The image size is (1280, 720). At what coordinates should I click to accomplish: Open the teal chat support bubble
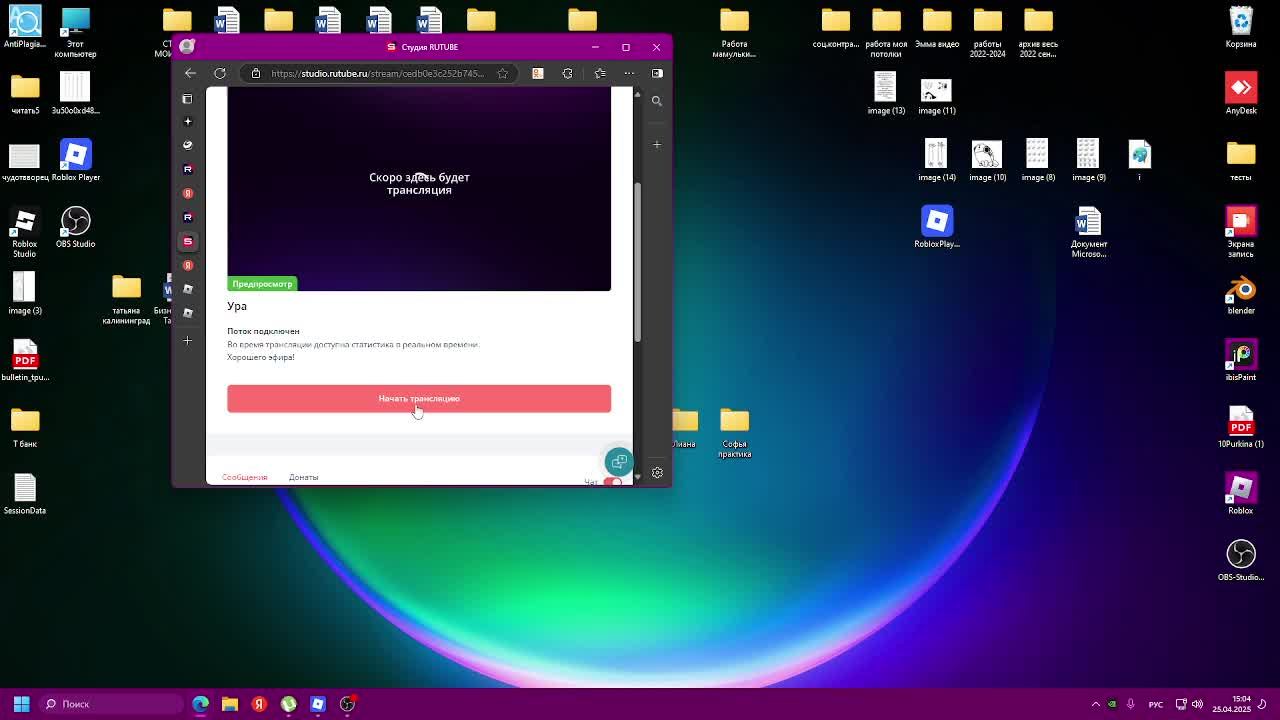tap(619, 461)
